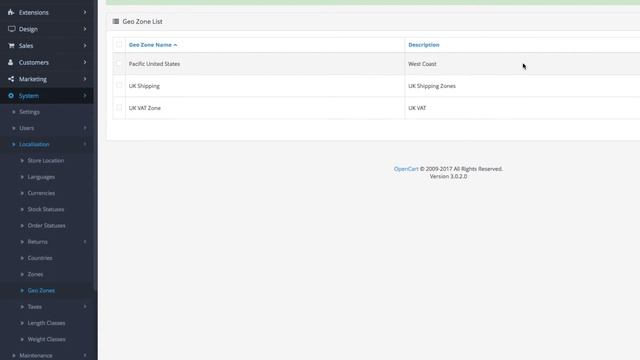Expand the Maintenance submenu chevron
This screenshot has height=360, width=640.
(x=85, y=356)
